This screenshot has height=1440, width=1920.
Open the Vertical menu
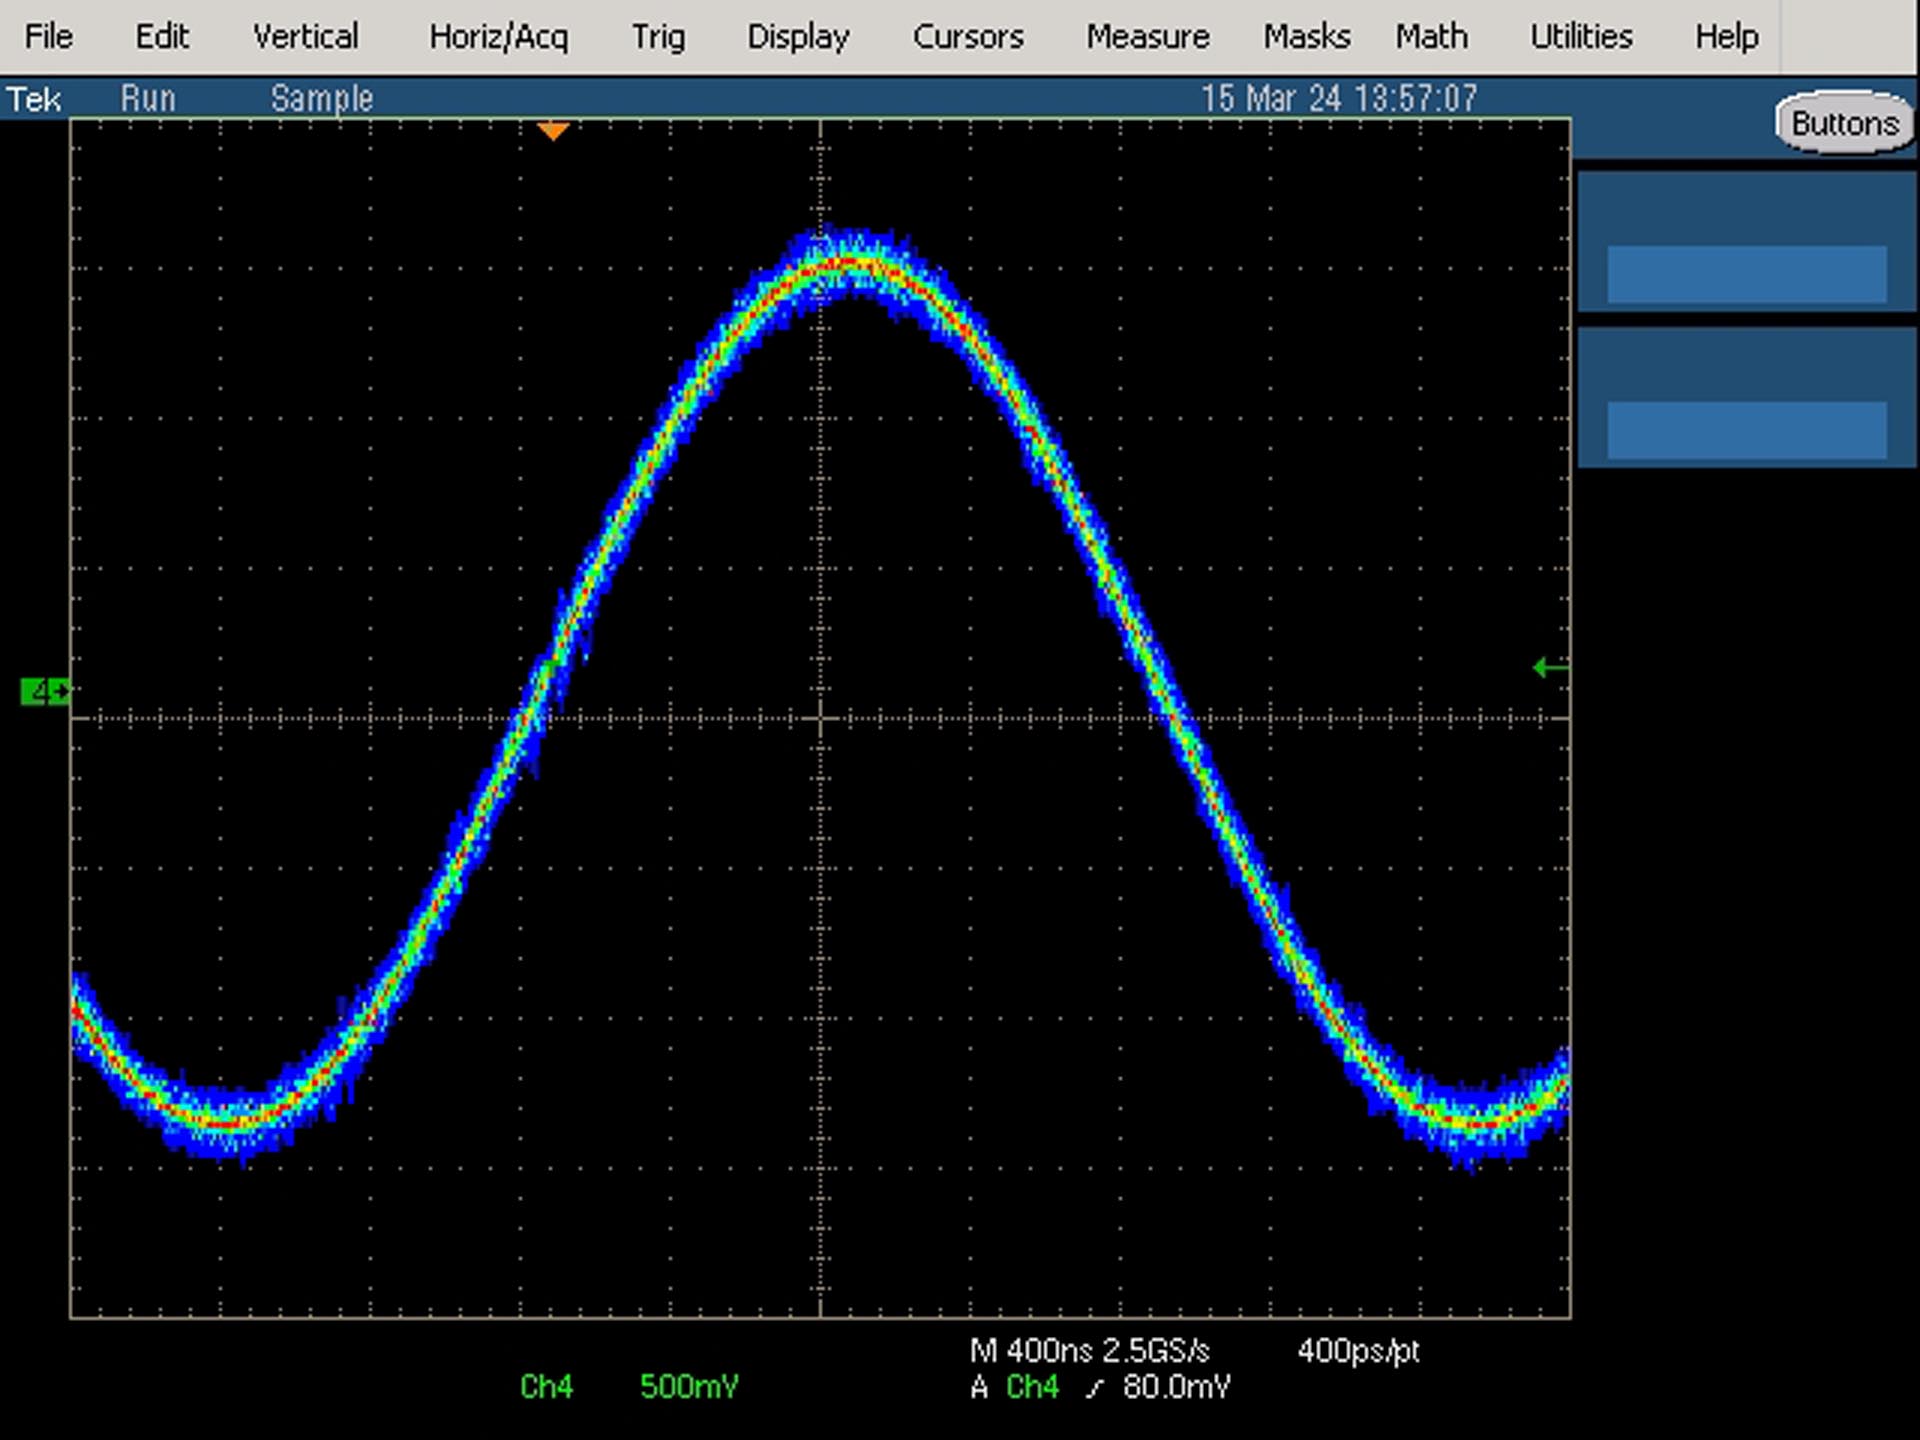[x=305, y=37]
